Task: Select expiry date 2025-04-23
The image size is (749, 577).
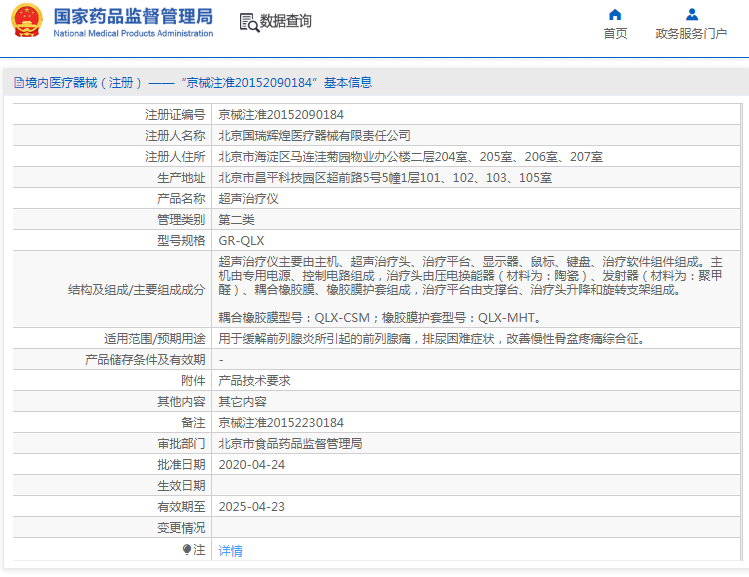Action: pyautogui.click(x=252, y=507)
